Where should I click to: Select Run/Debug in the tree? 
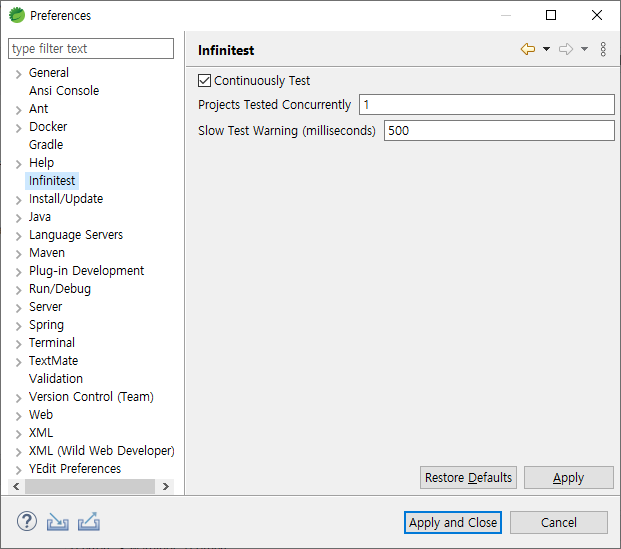(x=60, y=289)
